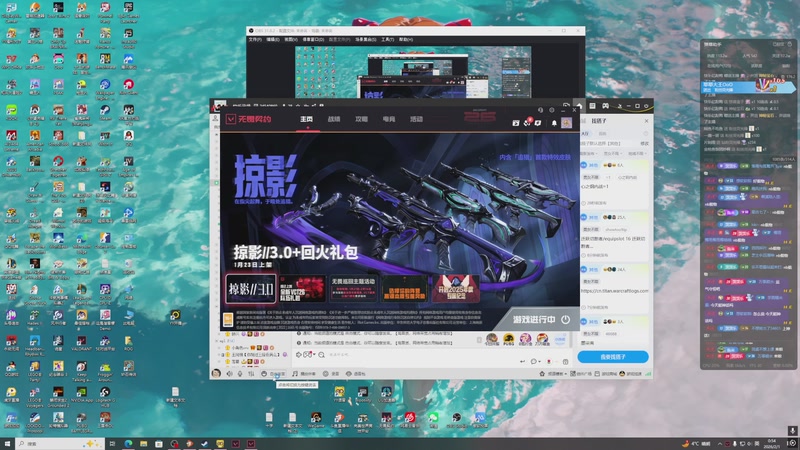Screen dimensions: 800x450
Task: Close the 找搭子 side panel
Action: pos(646,121)
